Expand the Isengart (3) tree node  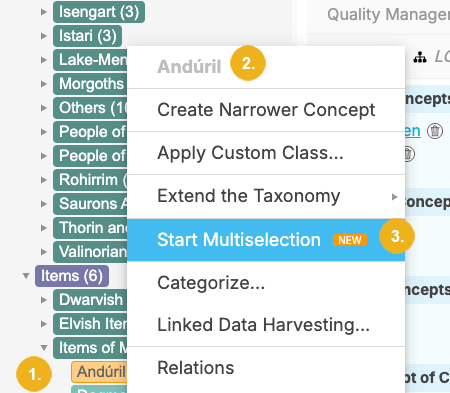44,12
